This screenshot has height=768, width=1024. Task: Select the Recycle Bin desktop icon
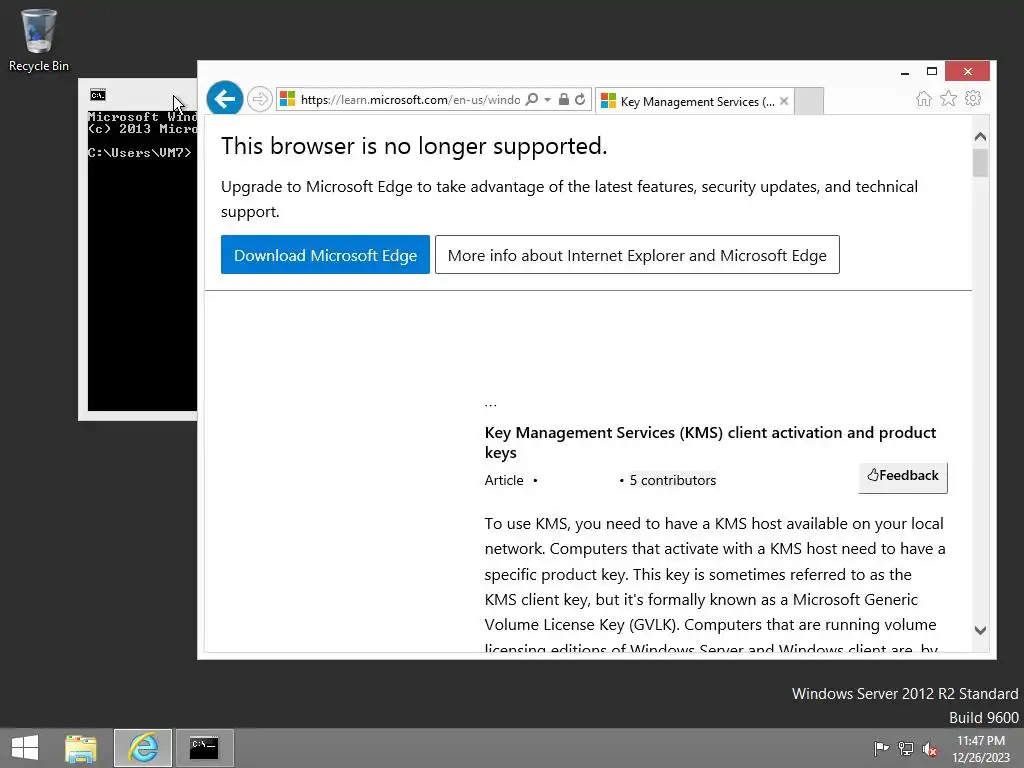39,40
